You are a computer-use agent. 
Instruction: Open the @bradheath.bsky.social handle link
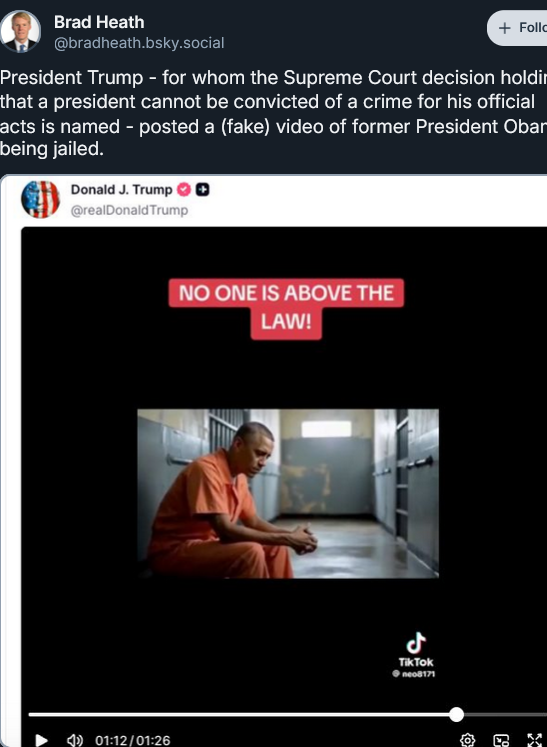click(x=139, y=43)
